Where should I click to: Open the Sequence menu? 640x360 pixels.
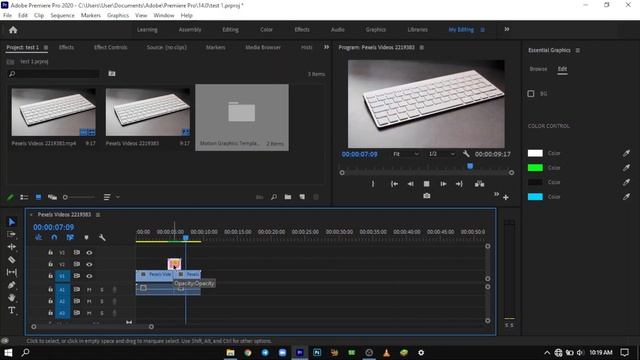tap(62, 16)
